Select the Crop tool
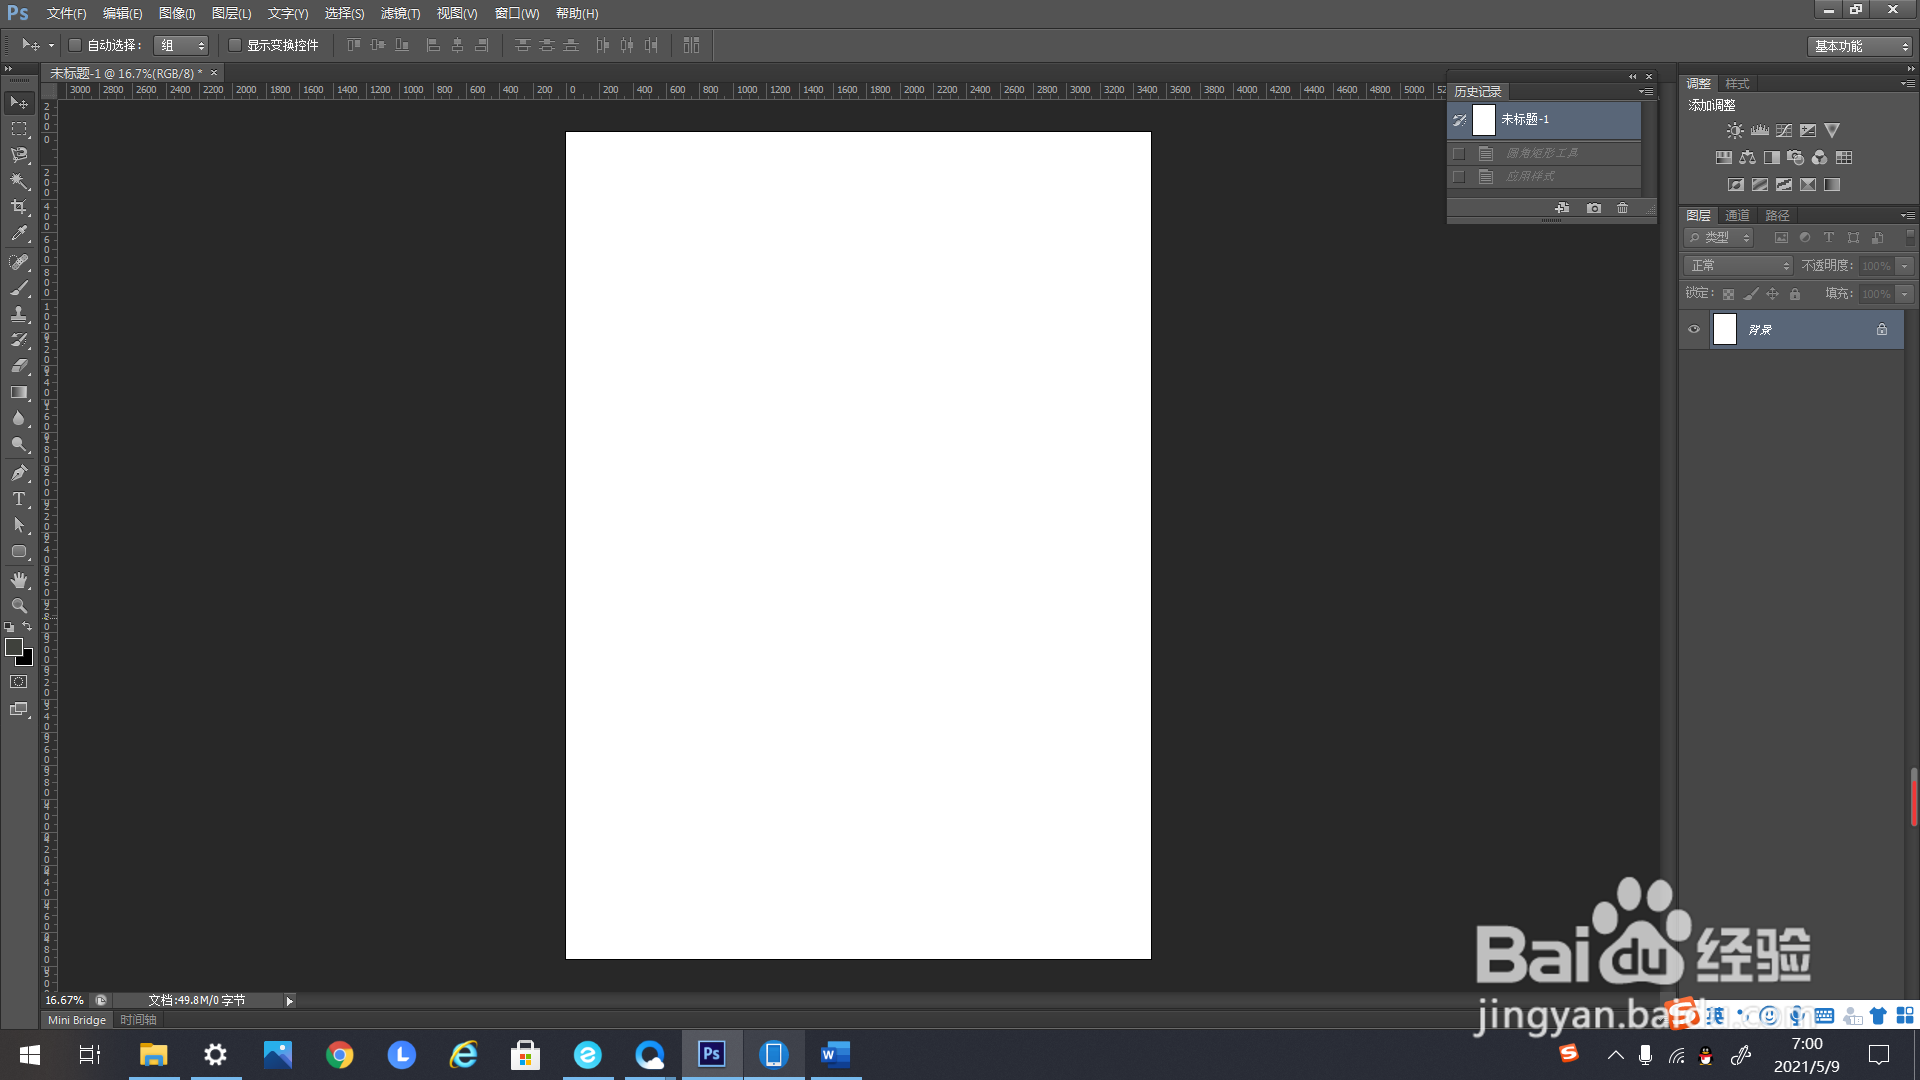This screenshot has height=1080, width=1920. click(x=19, y=207)
